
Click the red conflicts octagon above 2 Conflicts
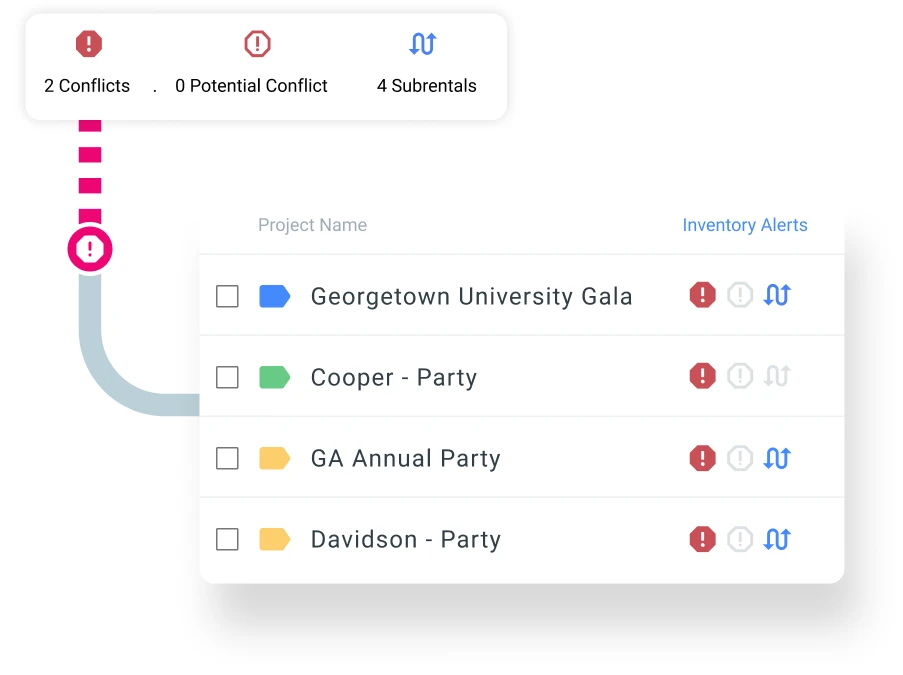(x=88, y=43)
